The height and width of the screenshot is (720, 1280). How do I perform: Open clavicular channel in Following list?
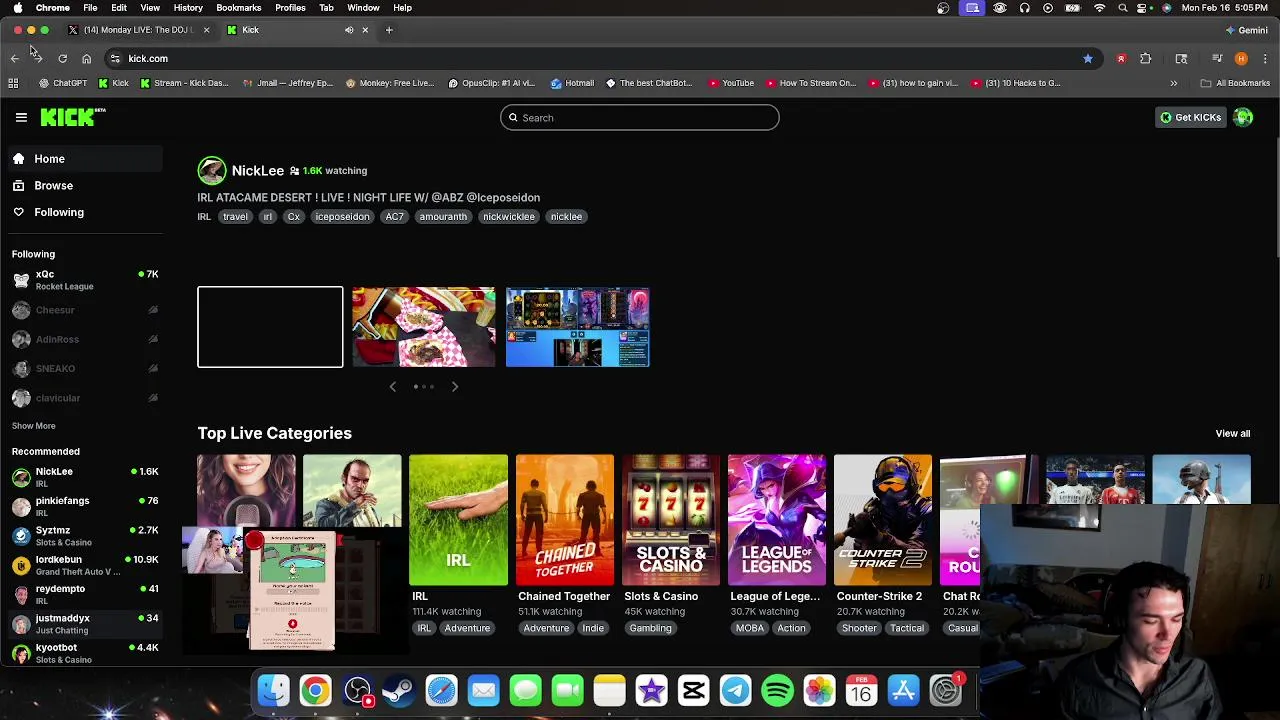pos(83,398)
